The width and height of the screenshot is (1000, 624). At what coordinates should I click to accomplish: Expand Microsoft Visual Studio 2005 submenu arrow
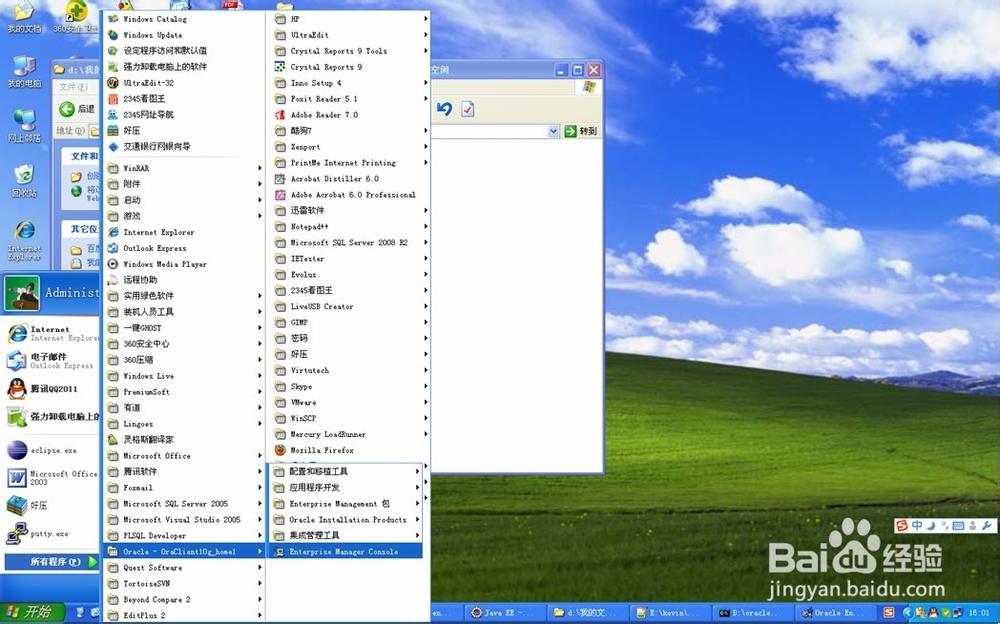(x=260, y=519)
